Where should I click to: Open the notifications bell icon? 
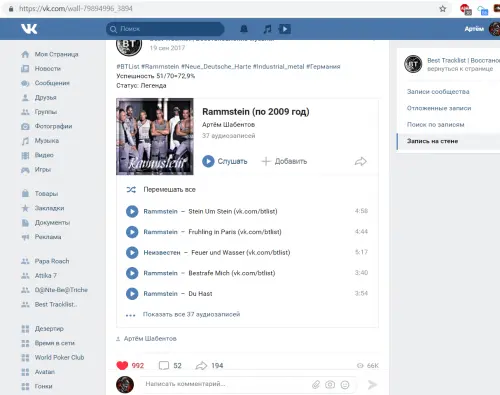[x=244, y=29]
